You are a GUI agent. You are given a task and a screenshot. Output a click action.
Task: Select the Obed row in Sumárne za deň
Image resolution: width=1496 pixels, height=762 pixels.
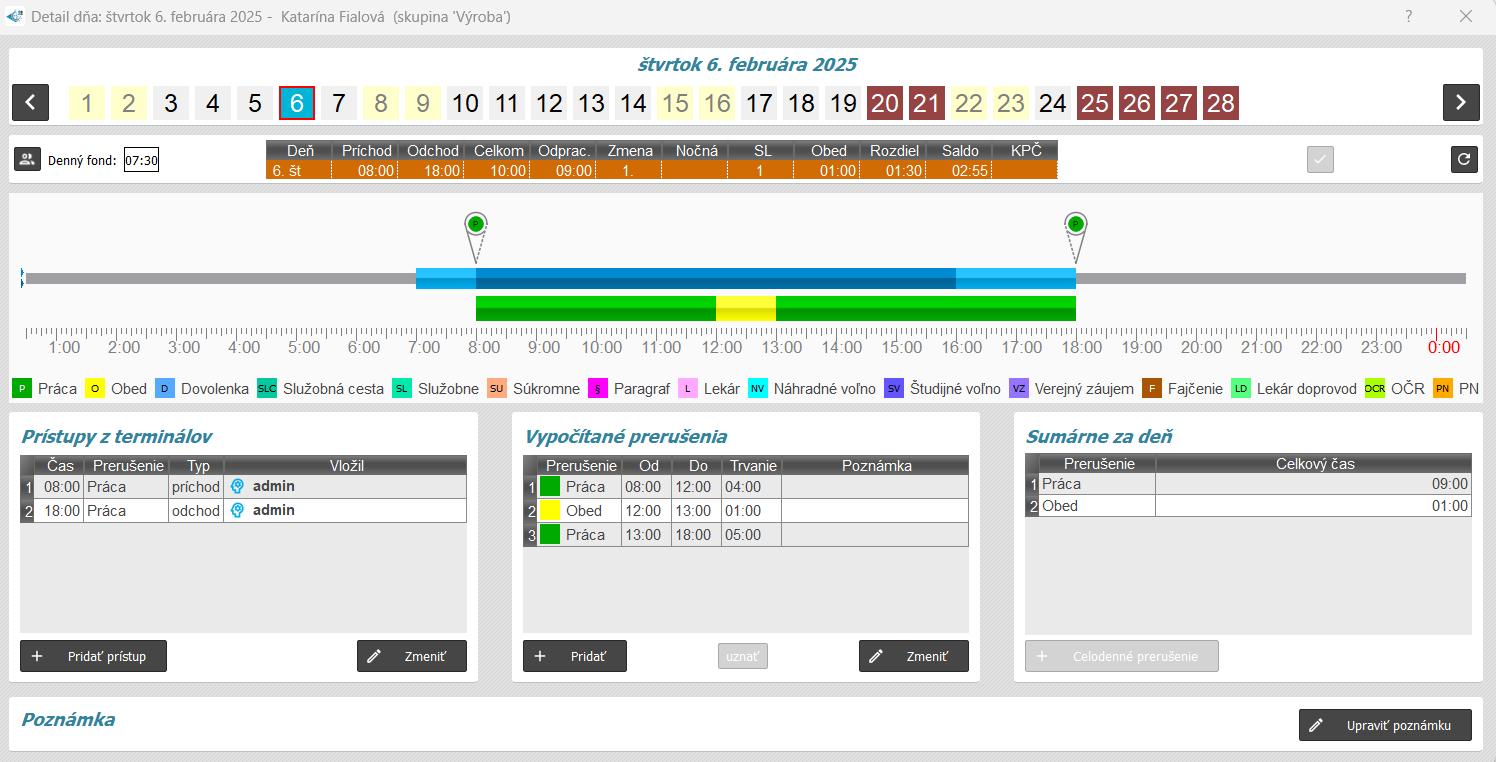1248,506
